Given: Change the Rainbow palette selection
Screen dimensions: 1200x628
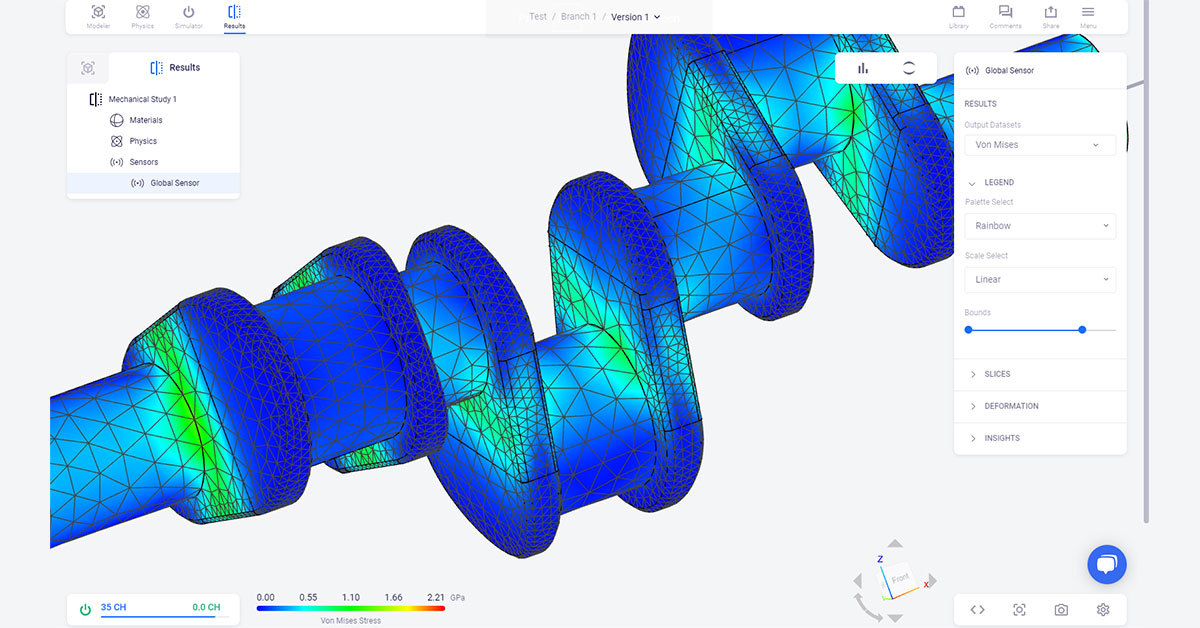Looking at the screenshot, I should pyautogui.click(x=1039, y=225).
